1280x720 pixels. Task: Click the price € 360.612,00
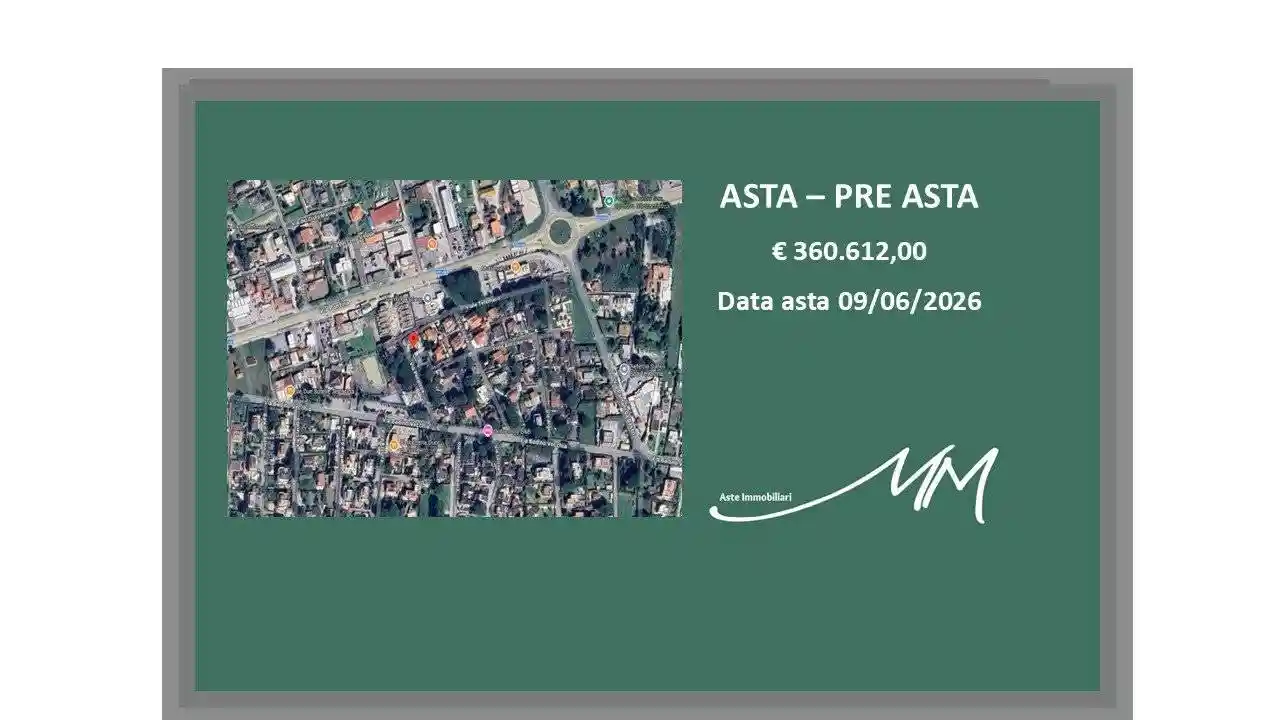[848, 252]
